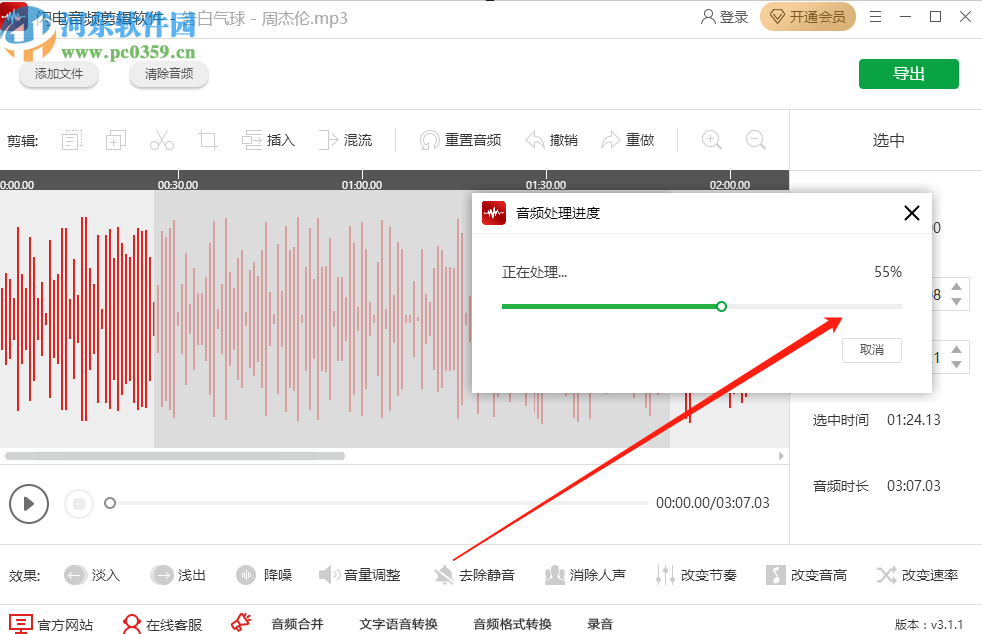This screenshot has height=634, width=982.
Task: Apply the Fade In (淡入) effect
Action: click(92, 575)
